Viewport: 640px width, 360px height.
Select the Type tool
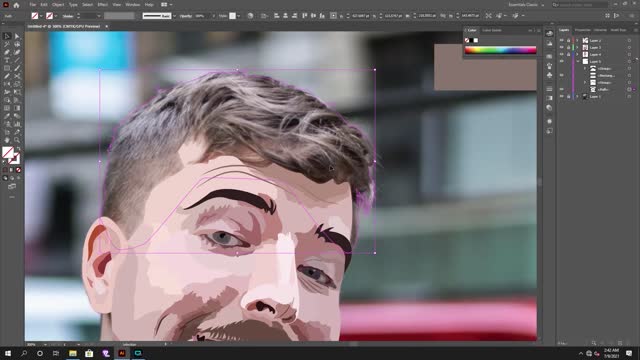click(x=7, y=60)
